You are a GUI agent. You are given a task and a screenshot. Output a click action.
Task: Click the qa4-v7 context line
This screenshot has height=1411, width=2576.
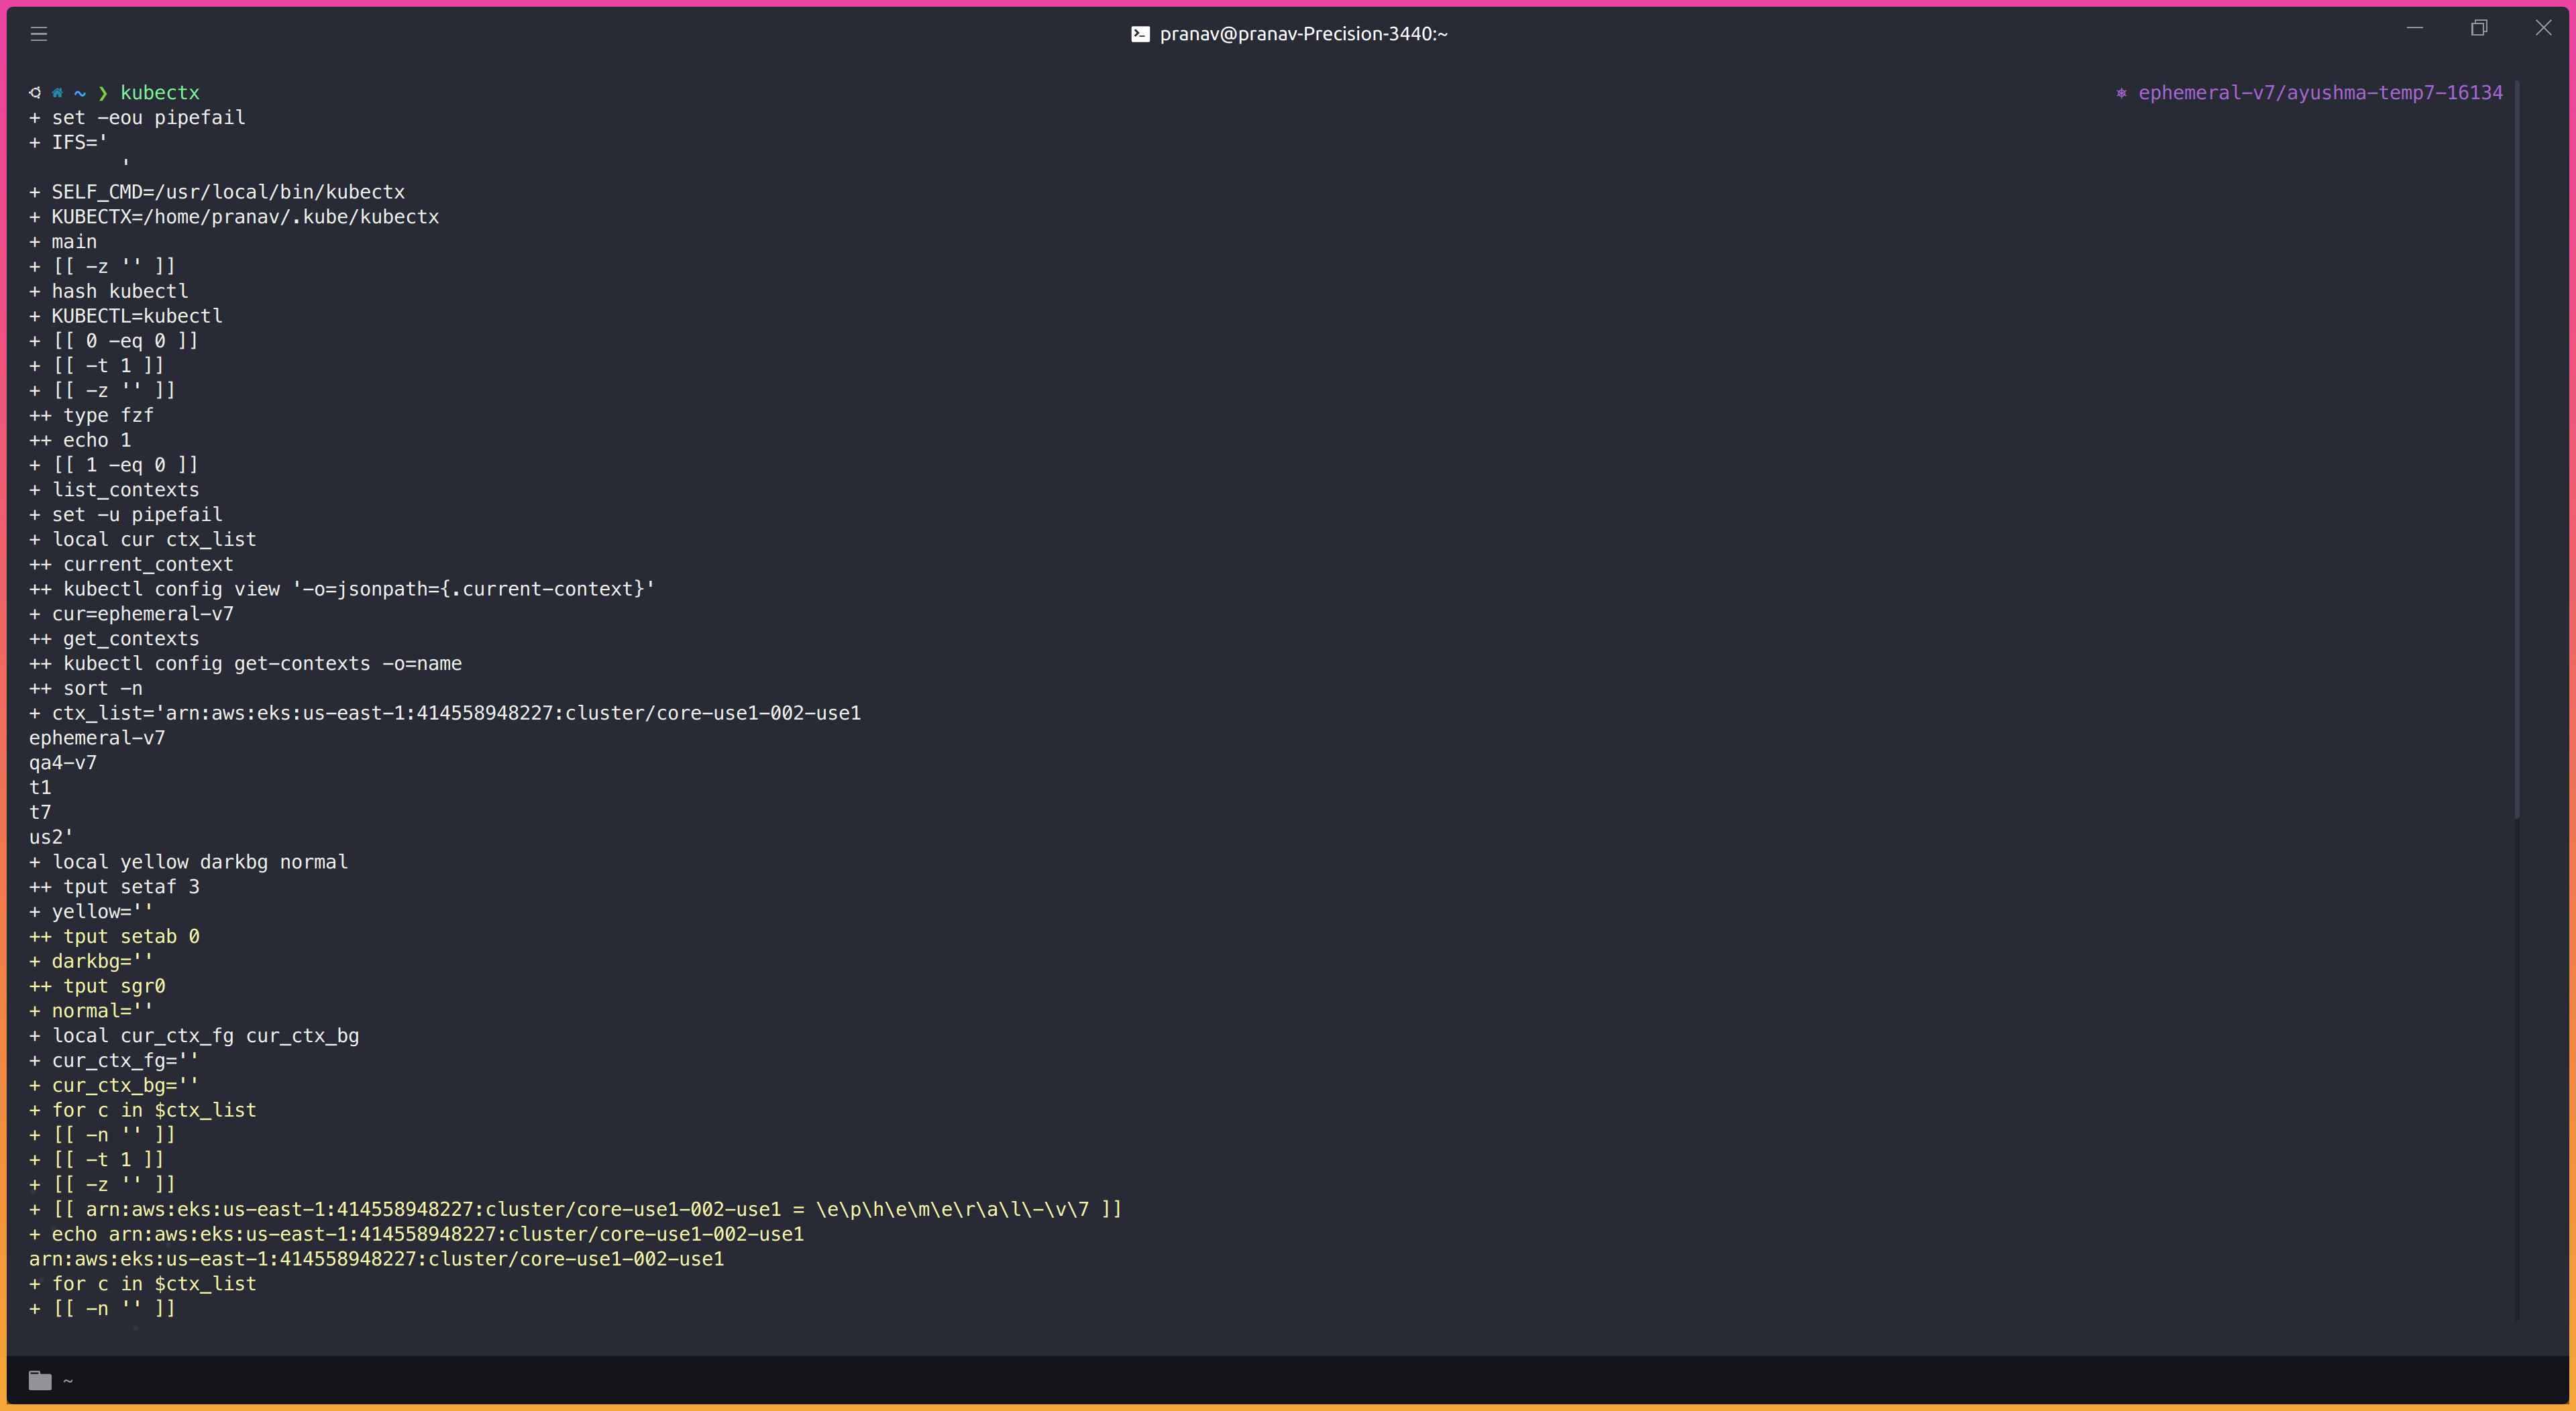pos(63,763)
